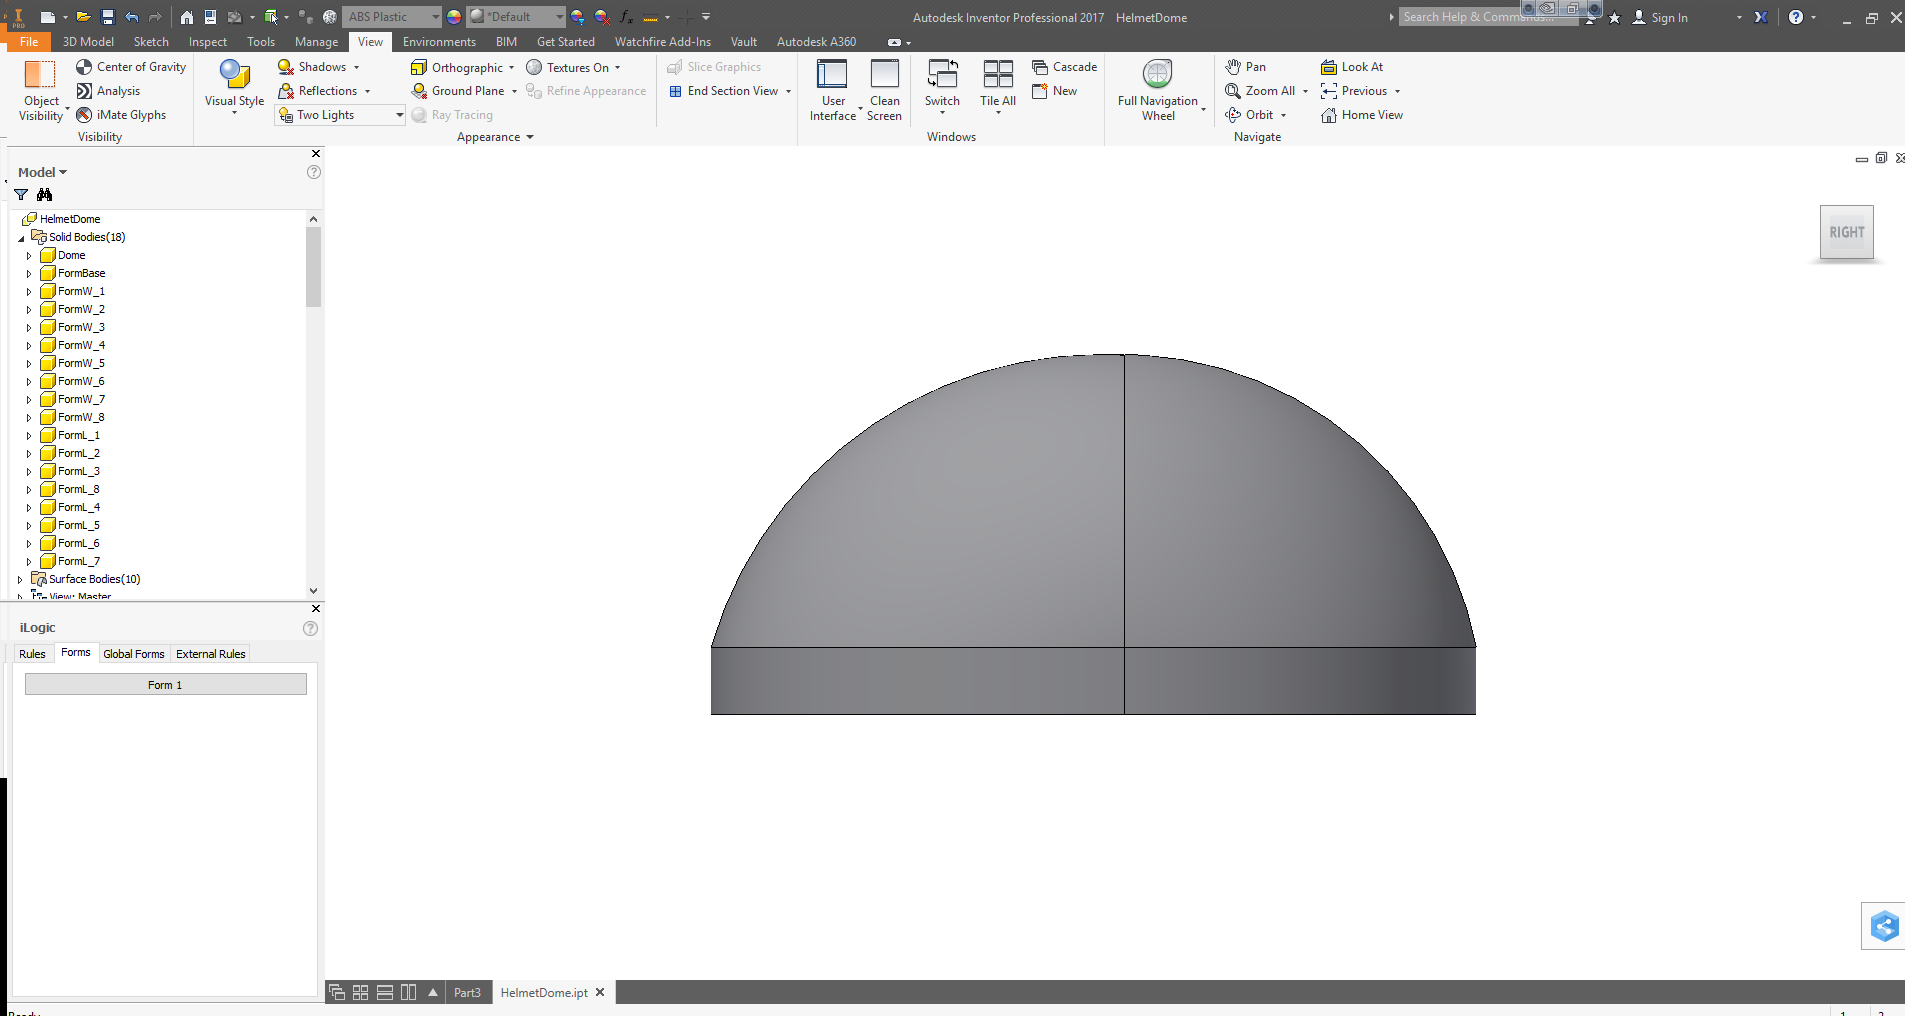Switch to the Part3 document tab
Viewport: 1905px width, 1016px height.
point(467,993)
